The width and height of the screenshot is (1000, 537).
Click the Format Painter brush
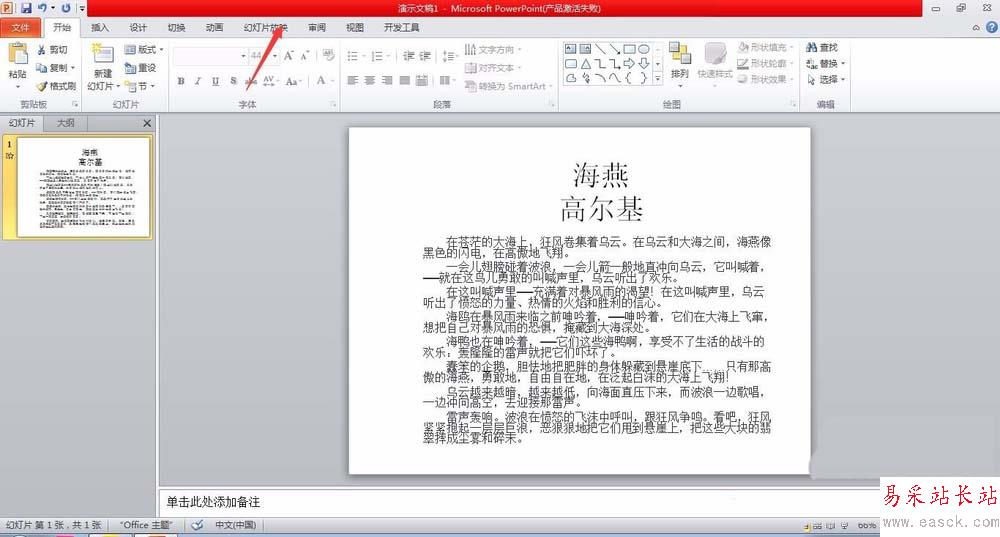pos(56,85)
